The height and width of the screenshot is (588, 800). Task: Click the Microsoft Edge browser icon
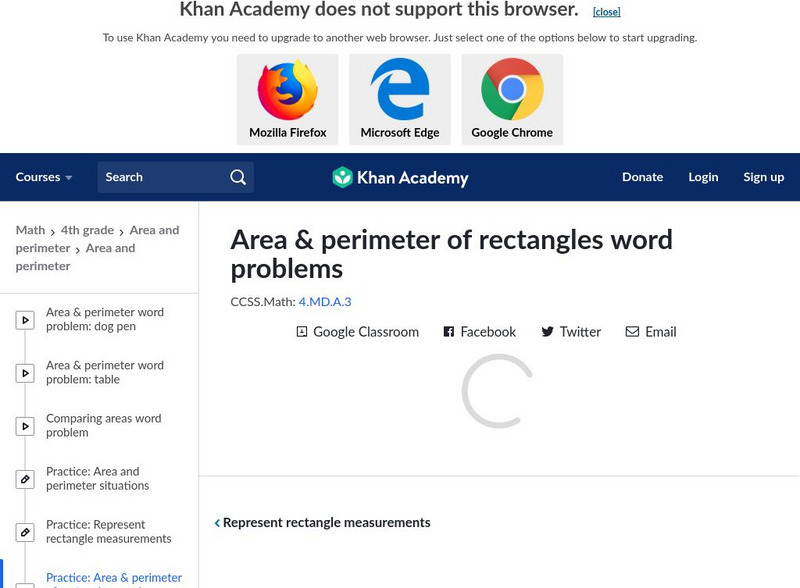[400, 90]
